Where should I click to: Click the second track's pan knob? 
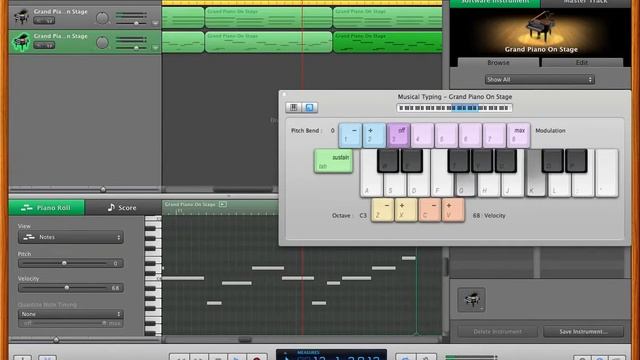(102, 42)
